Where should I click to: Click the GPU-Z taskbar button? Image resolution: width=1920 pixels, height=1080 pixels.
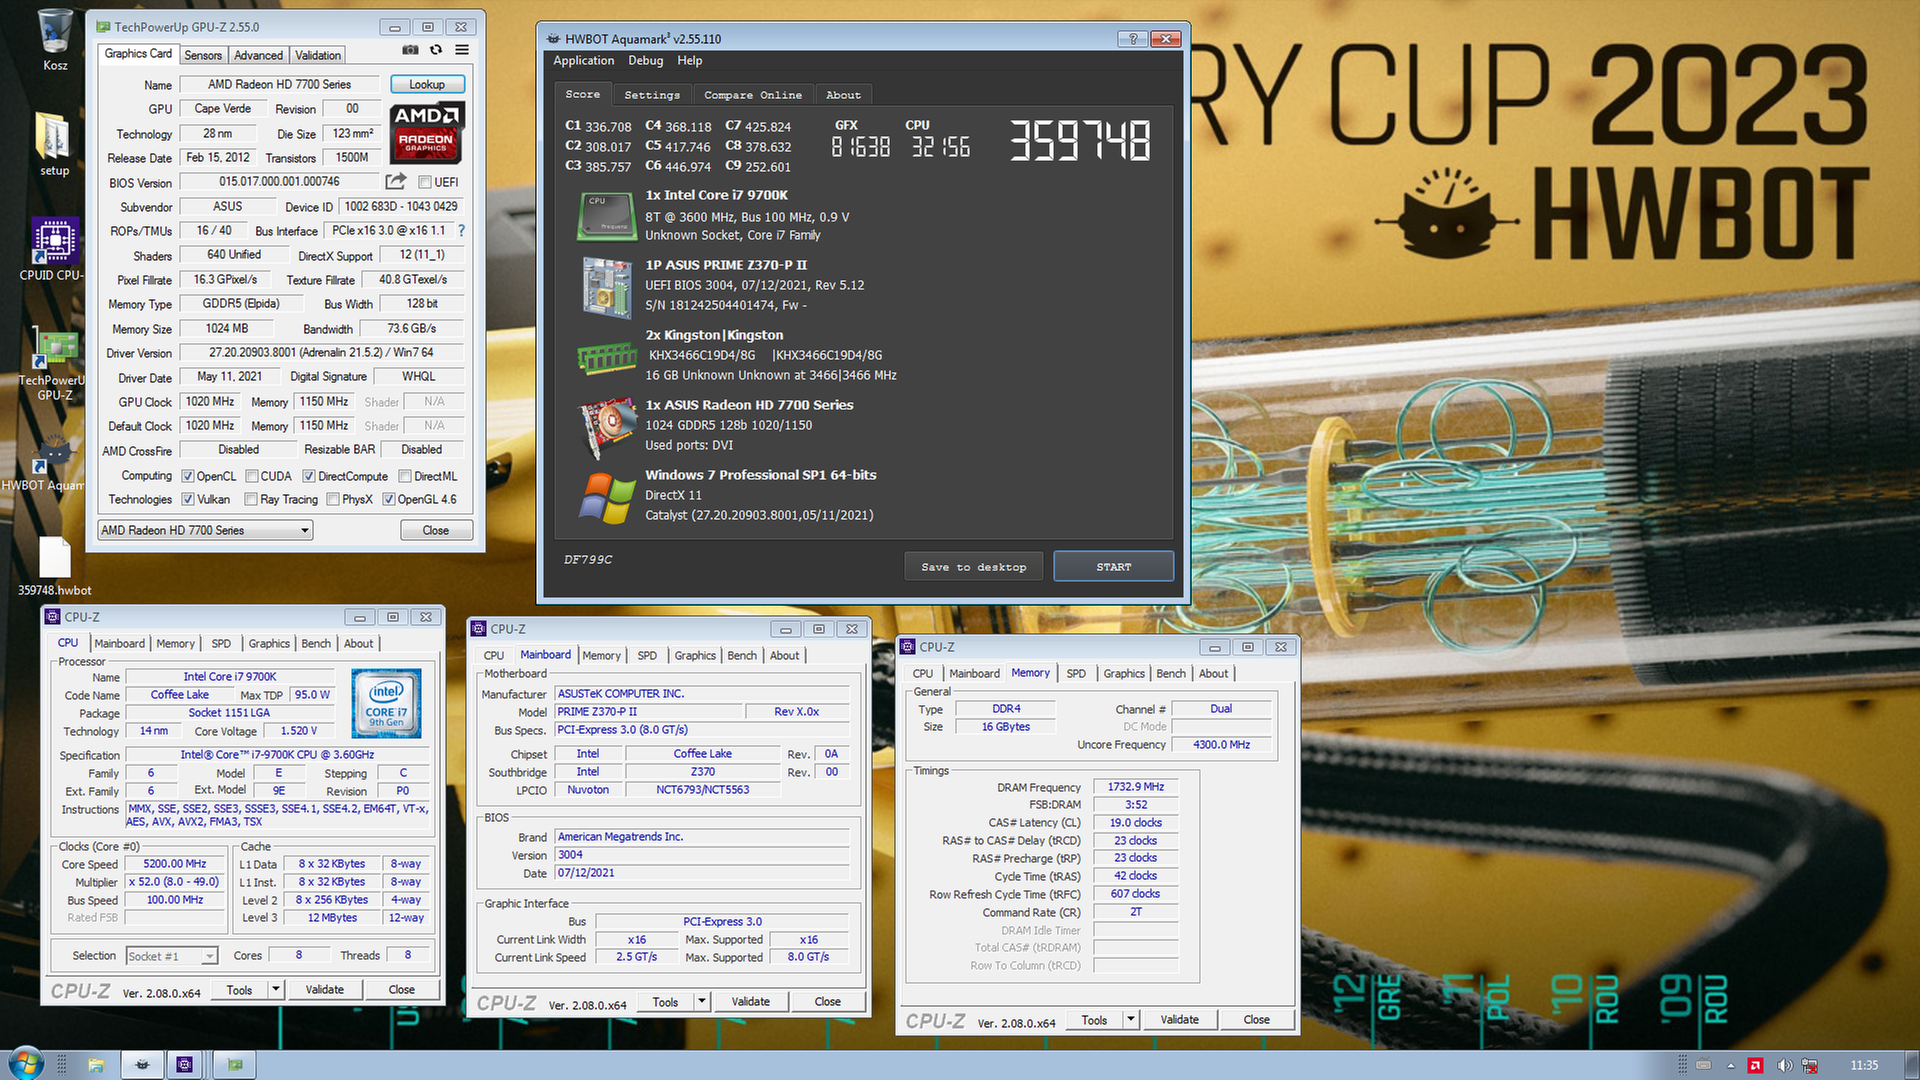(x=235, y=1065)
